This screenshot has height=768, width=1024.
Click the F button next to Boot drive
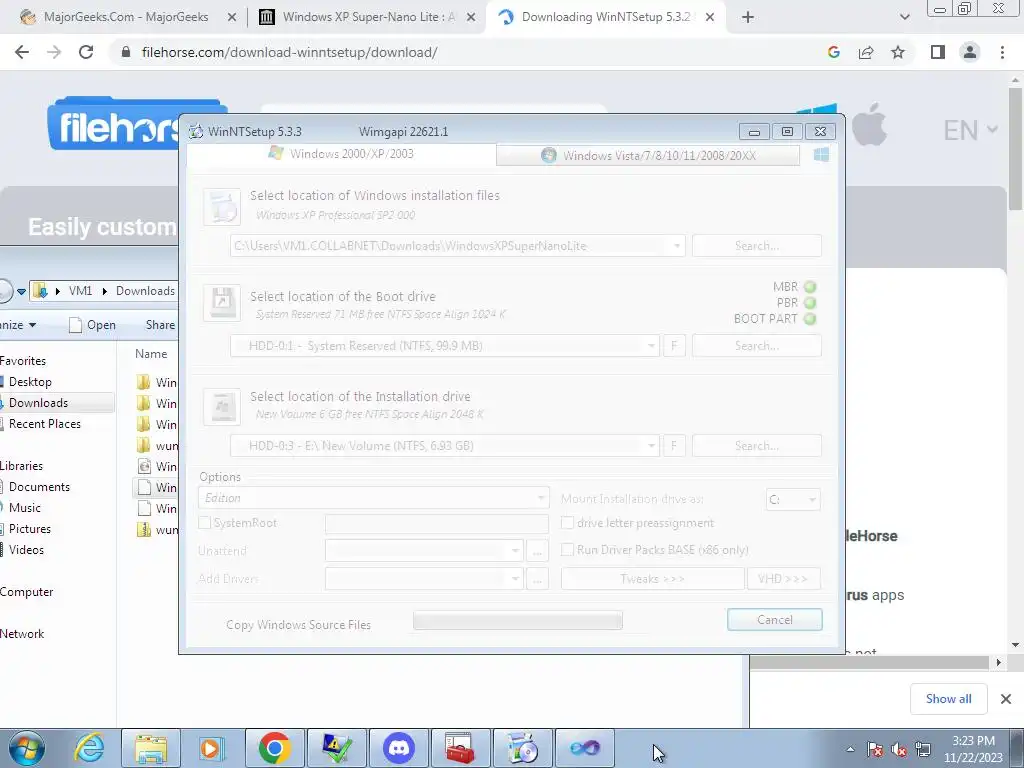(x=674, y=345)
